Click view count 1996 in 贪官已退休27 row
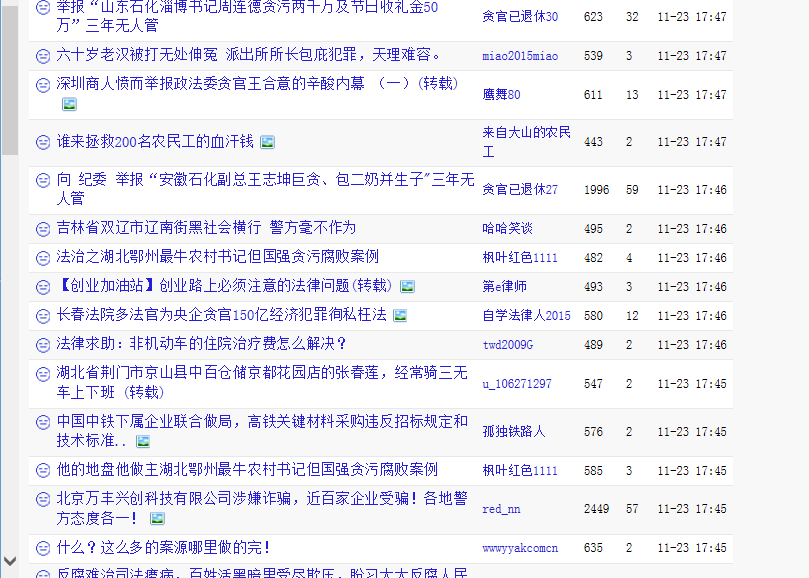The image size is (809, 578). [x=596, y=189]
